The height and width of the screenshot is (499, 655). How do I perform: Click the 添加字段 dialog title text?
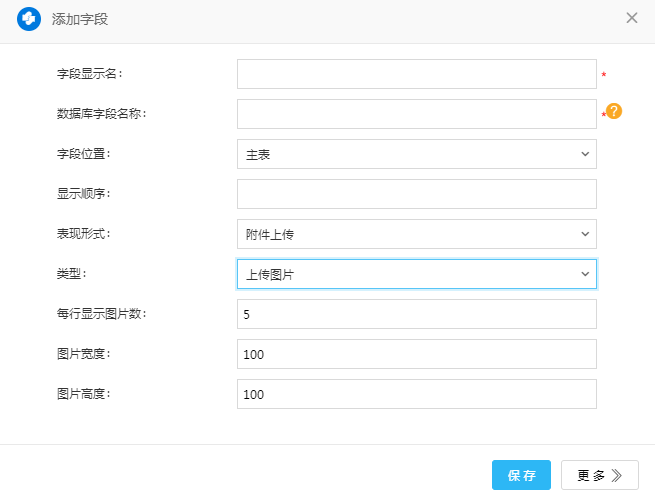click(x=79, y=19)
